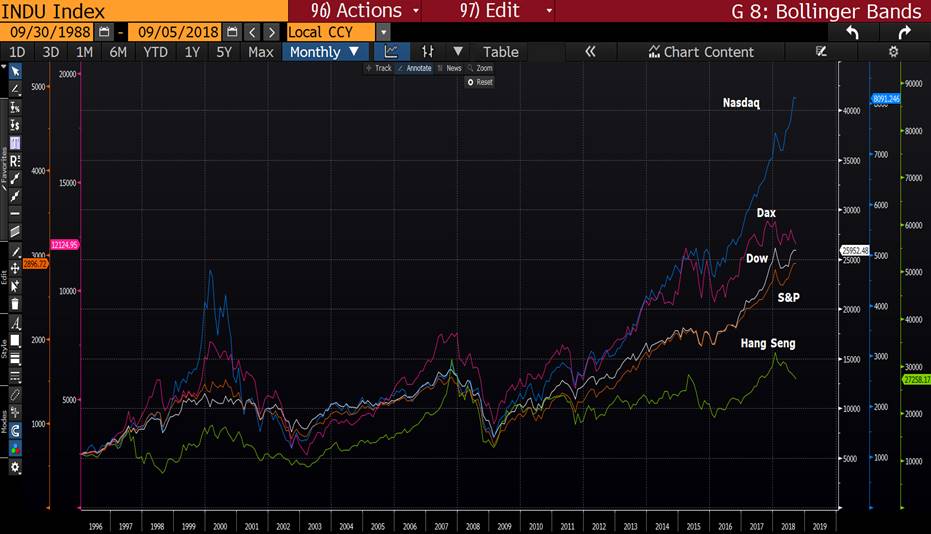Click the Hang Seng chart label
This screenshot has height=534, width=931.
point(768,343)
